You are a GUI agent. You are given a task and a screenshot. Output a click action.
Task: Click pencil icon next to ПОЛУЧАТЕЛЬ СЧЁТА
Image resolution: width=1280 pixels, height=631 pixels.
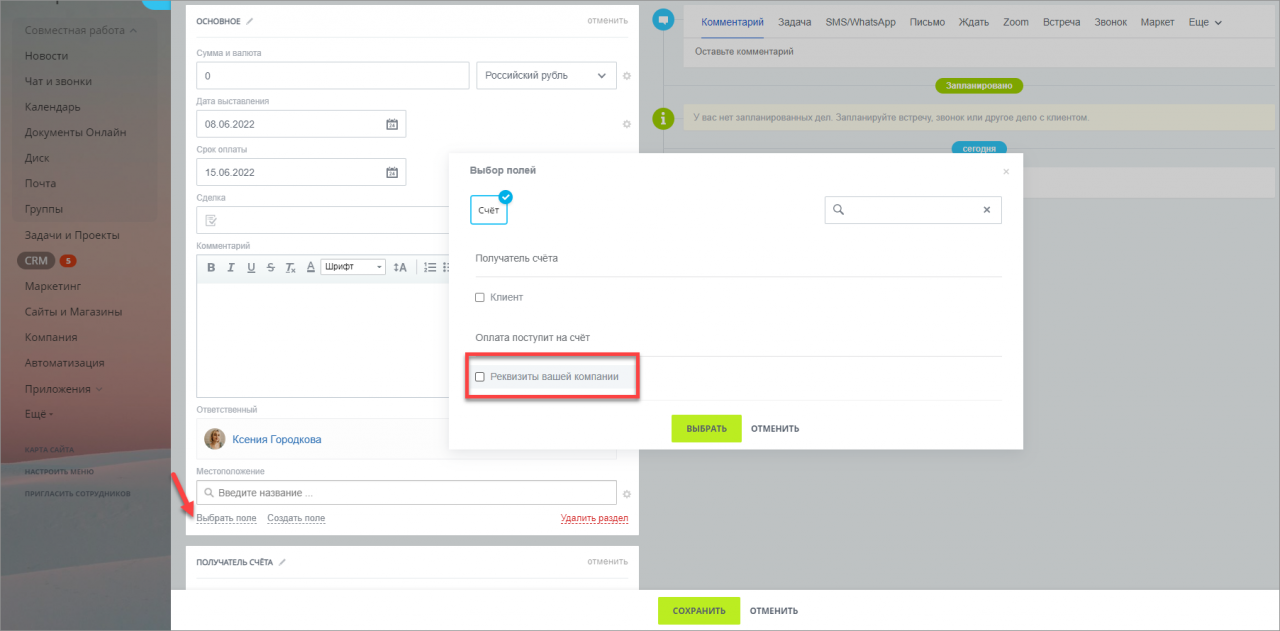282,562
